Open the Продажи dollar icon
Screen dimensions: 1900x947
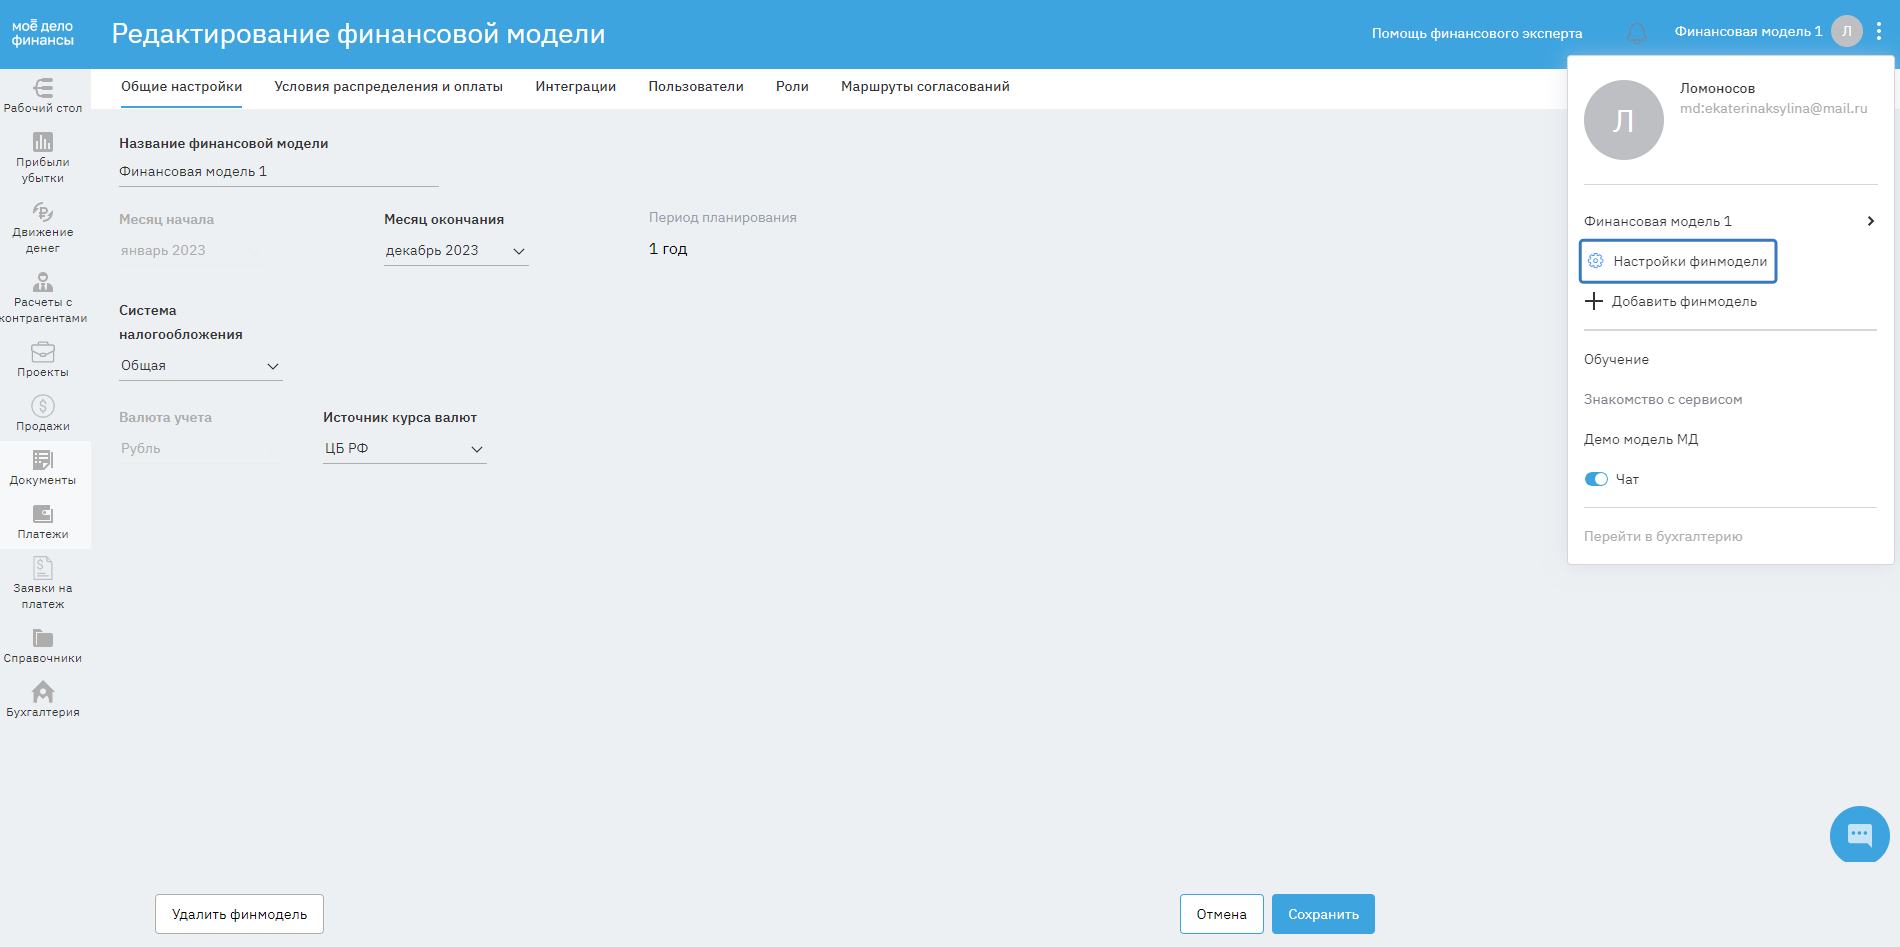pyautogui.click(x=43, y=406)
